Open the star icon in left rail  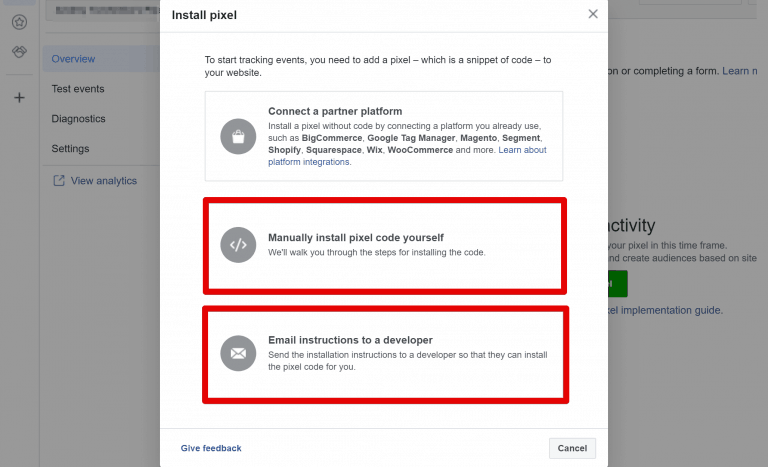click(x=19, y=21)
